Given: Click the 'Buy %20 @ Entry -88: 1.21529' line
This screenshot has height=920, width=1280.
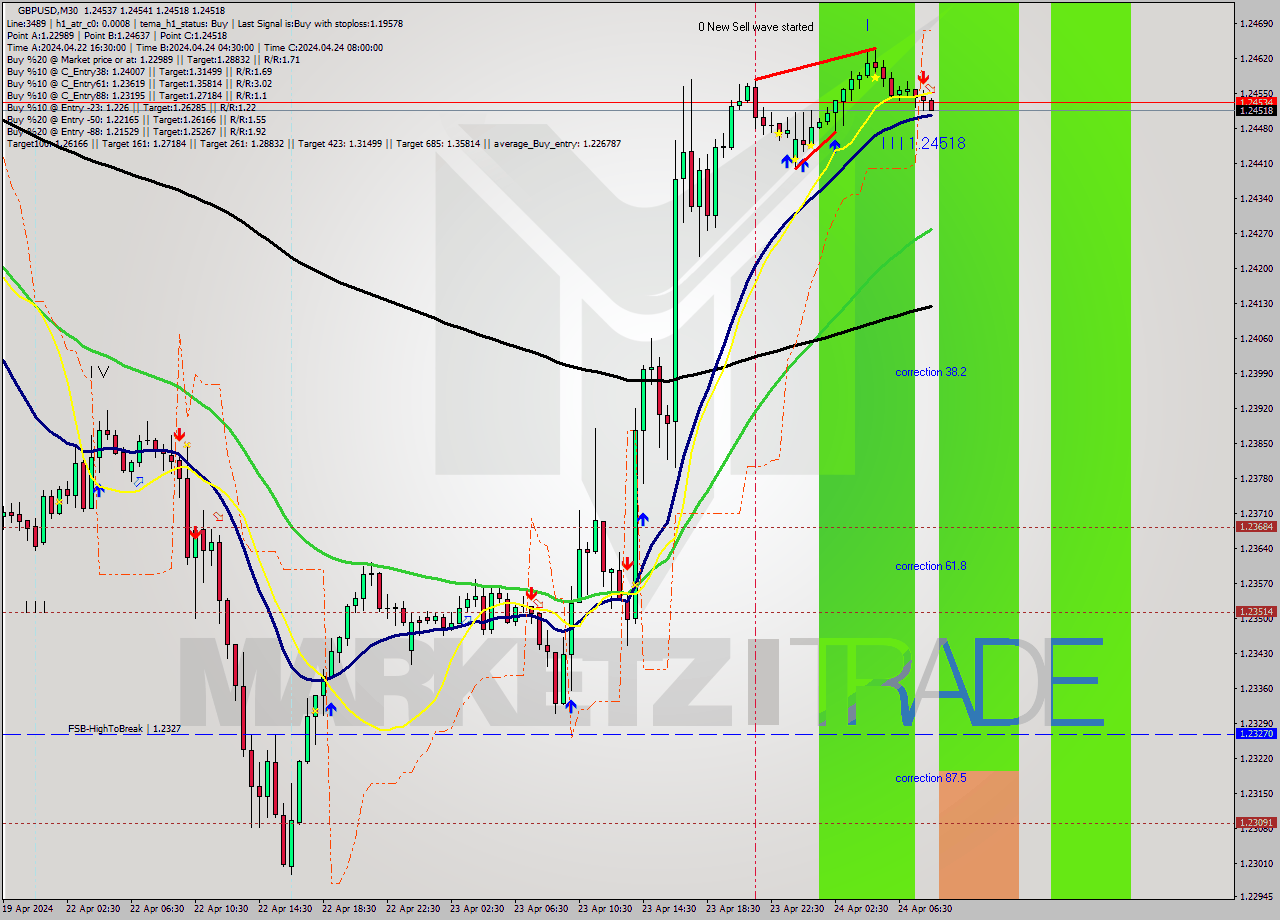Looking at the screenshot, I should click(135, 131).
